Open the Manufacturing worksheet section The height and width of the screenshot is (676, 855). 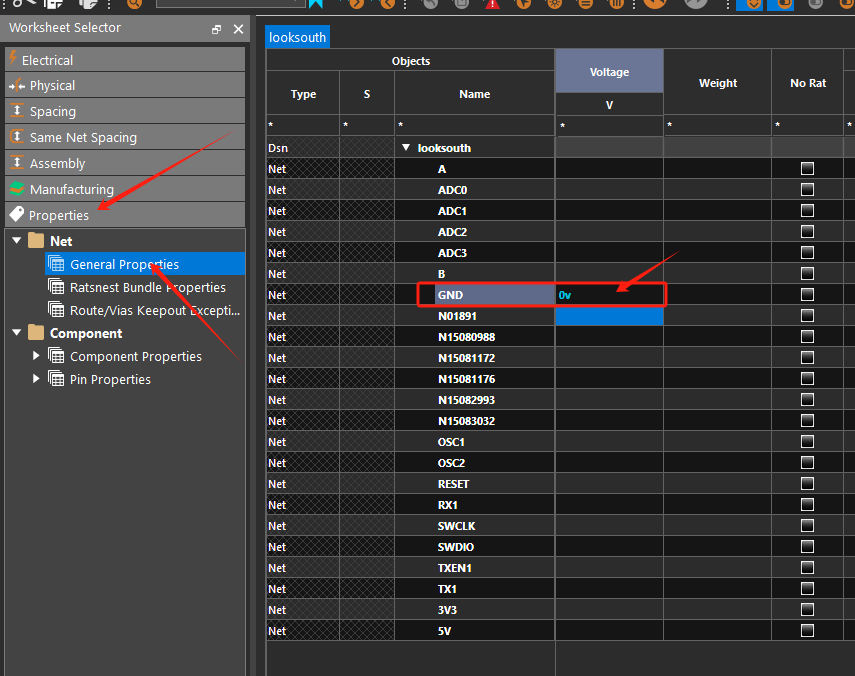[x=125, y=189]
